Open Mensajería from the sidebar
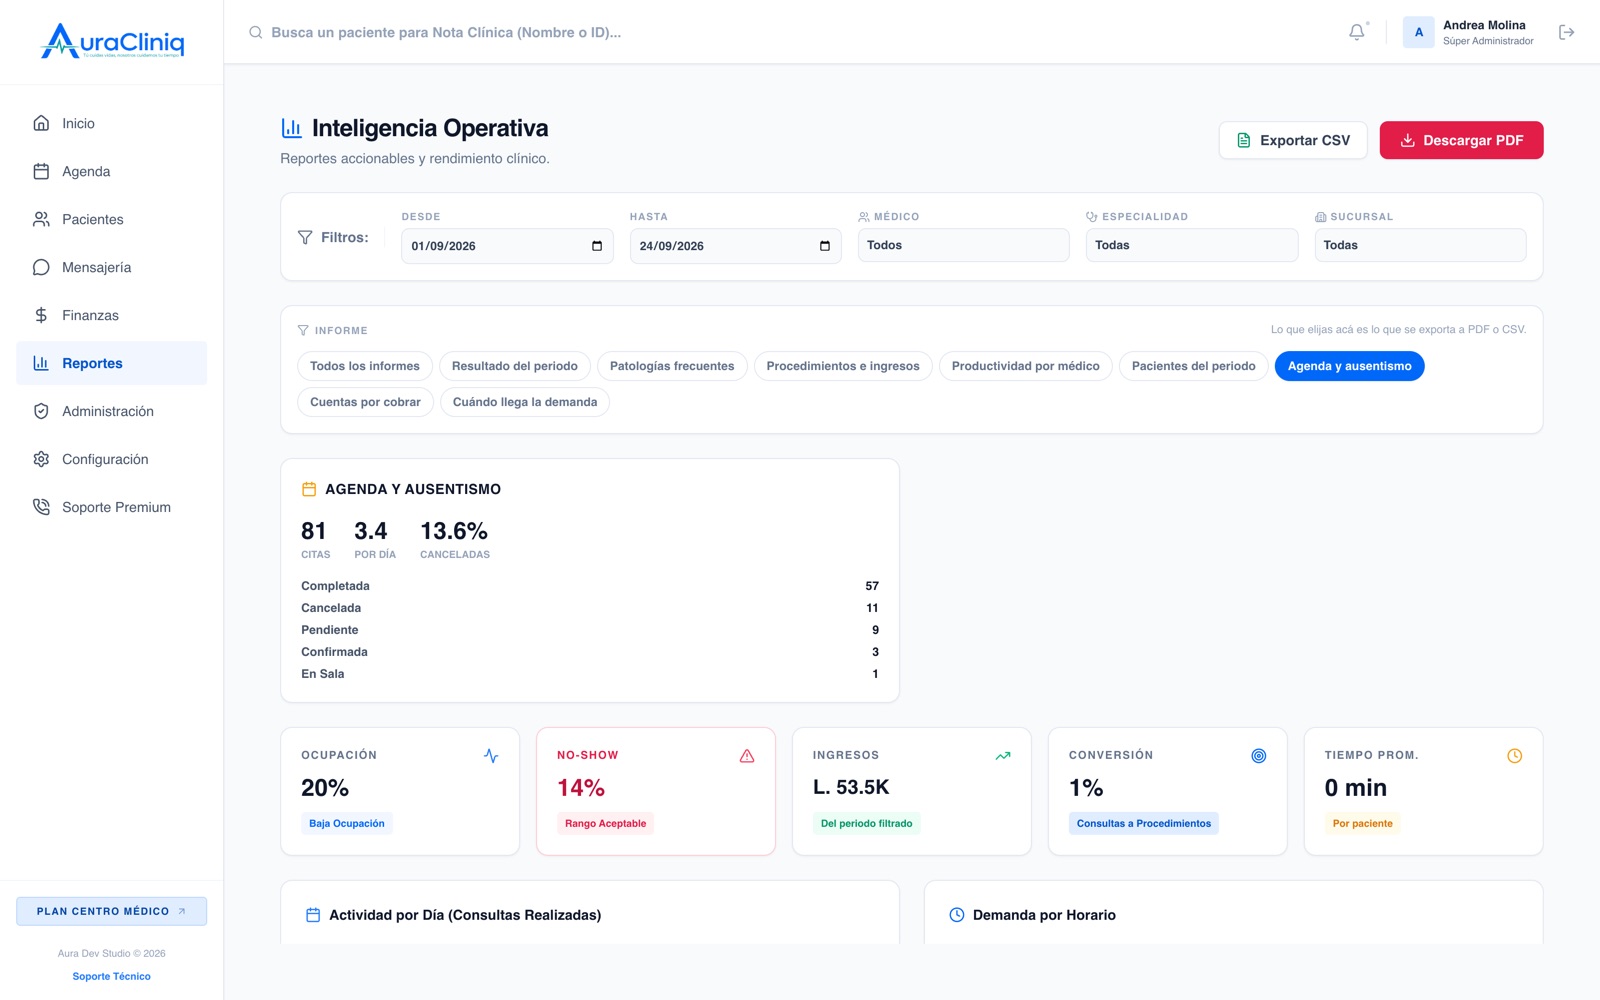The image size is (1600, 1000). click(112, 267)
